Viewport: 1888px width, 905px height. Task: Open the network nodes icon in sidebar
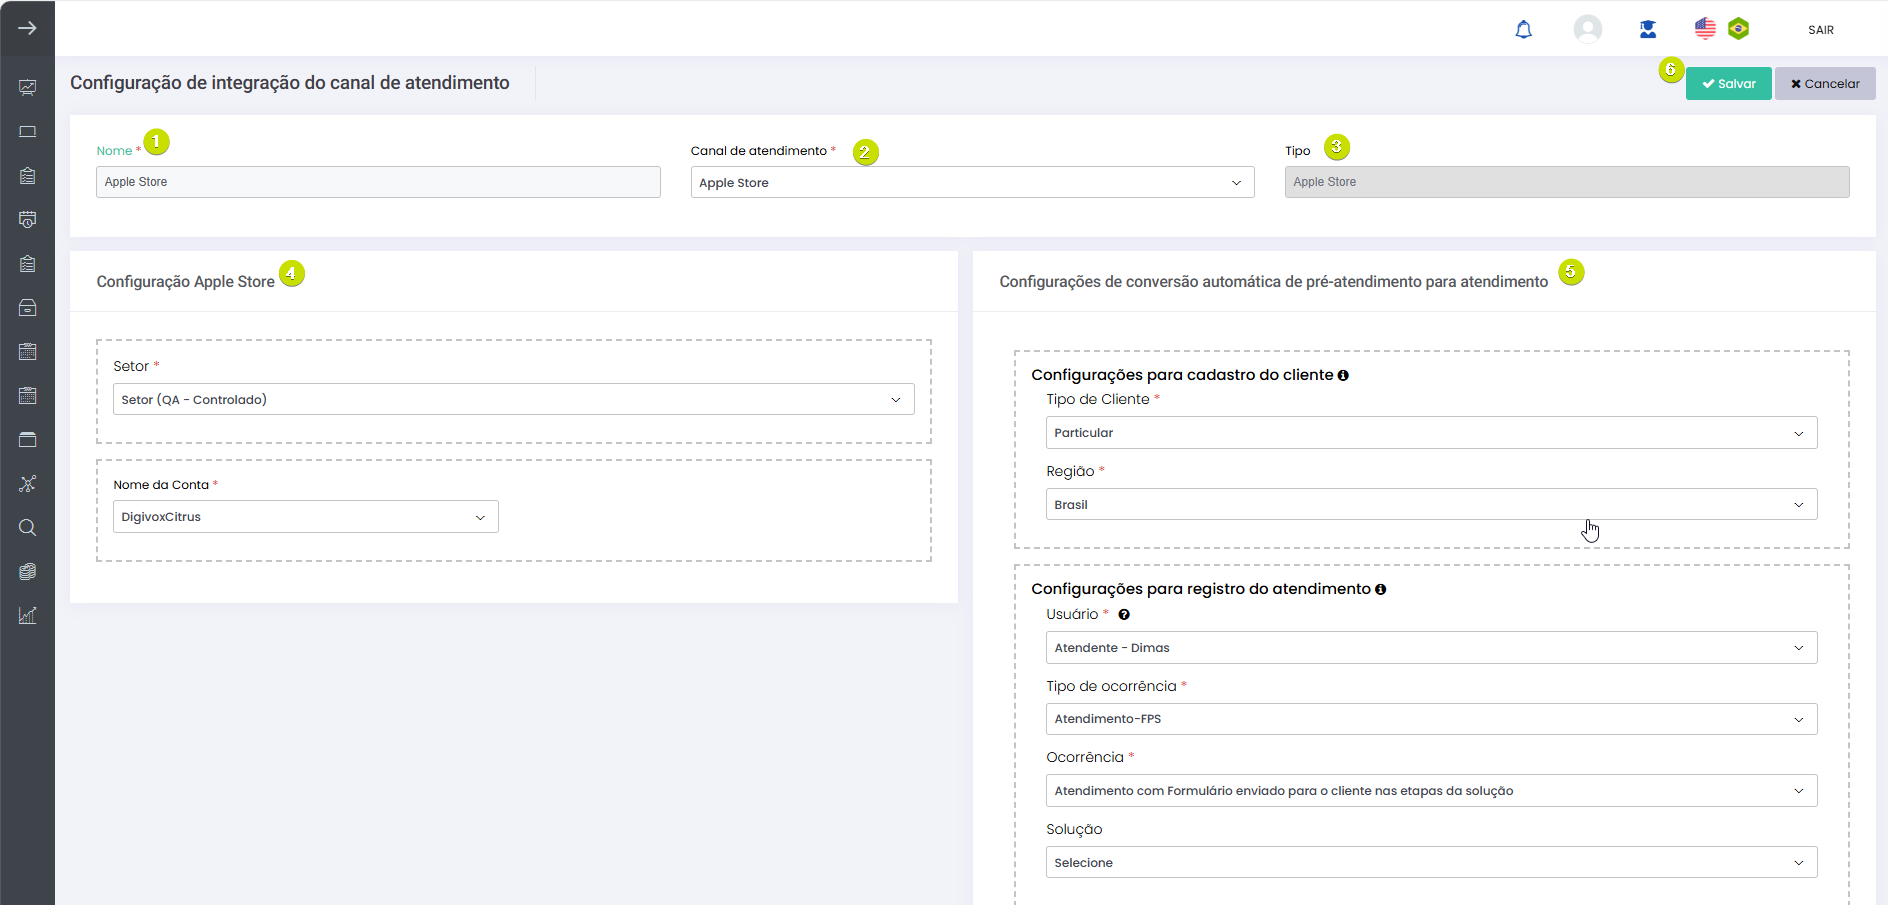(x=27, y=484)
